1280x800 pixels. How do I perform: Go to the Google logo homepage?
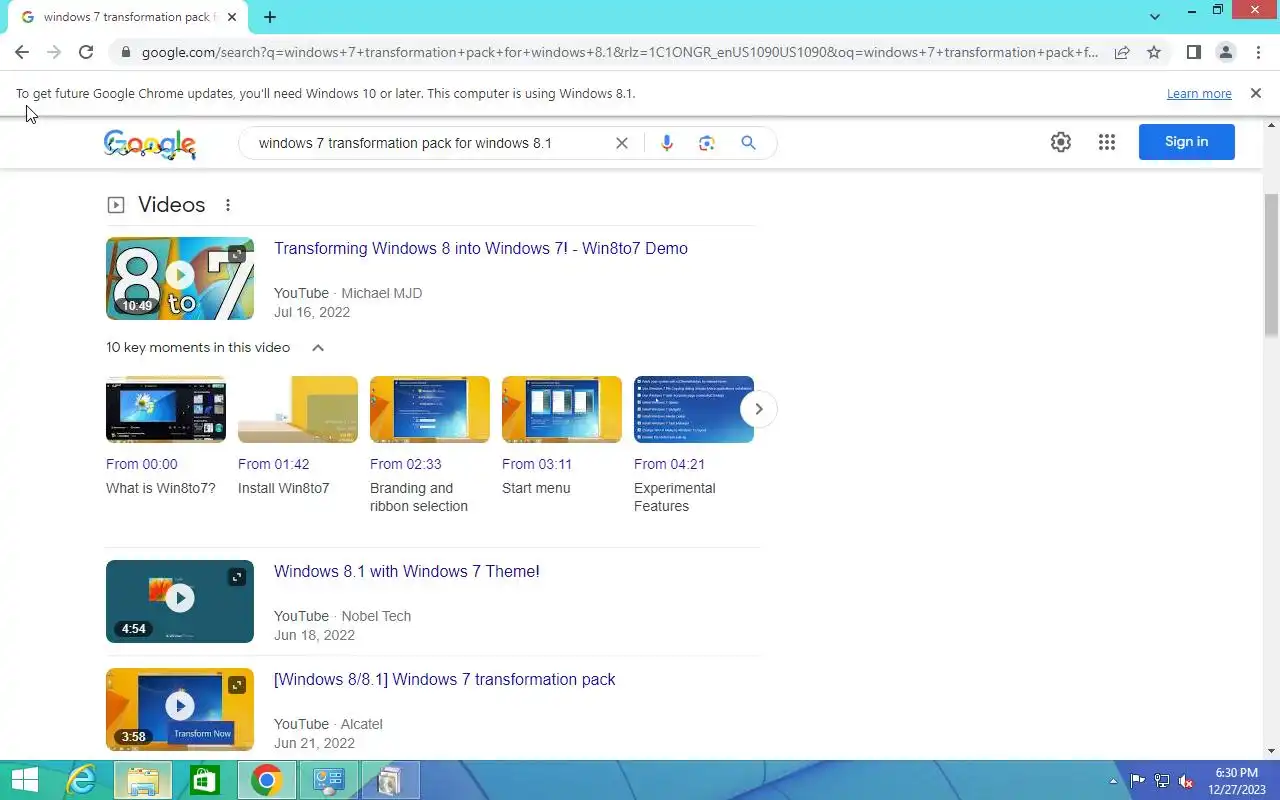click(x=149, y=144)
